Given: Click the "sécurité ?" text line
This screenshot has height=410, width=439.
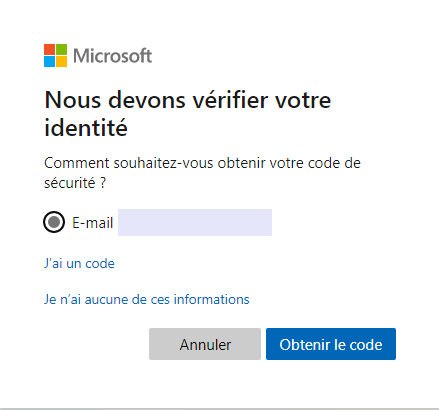Looking at the screenshot, I should (75, 183).
